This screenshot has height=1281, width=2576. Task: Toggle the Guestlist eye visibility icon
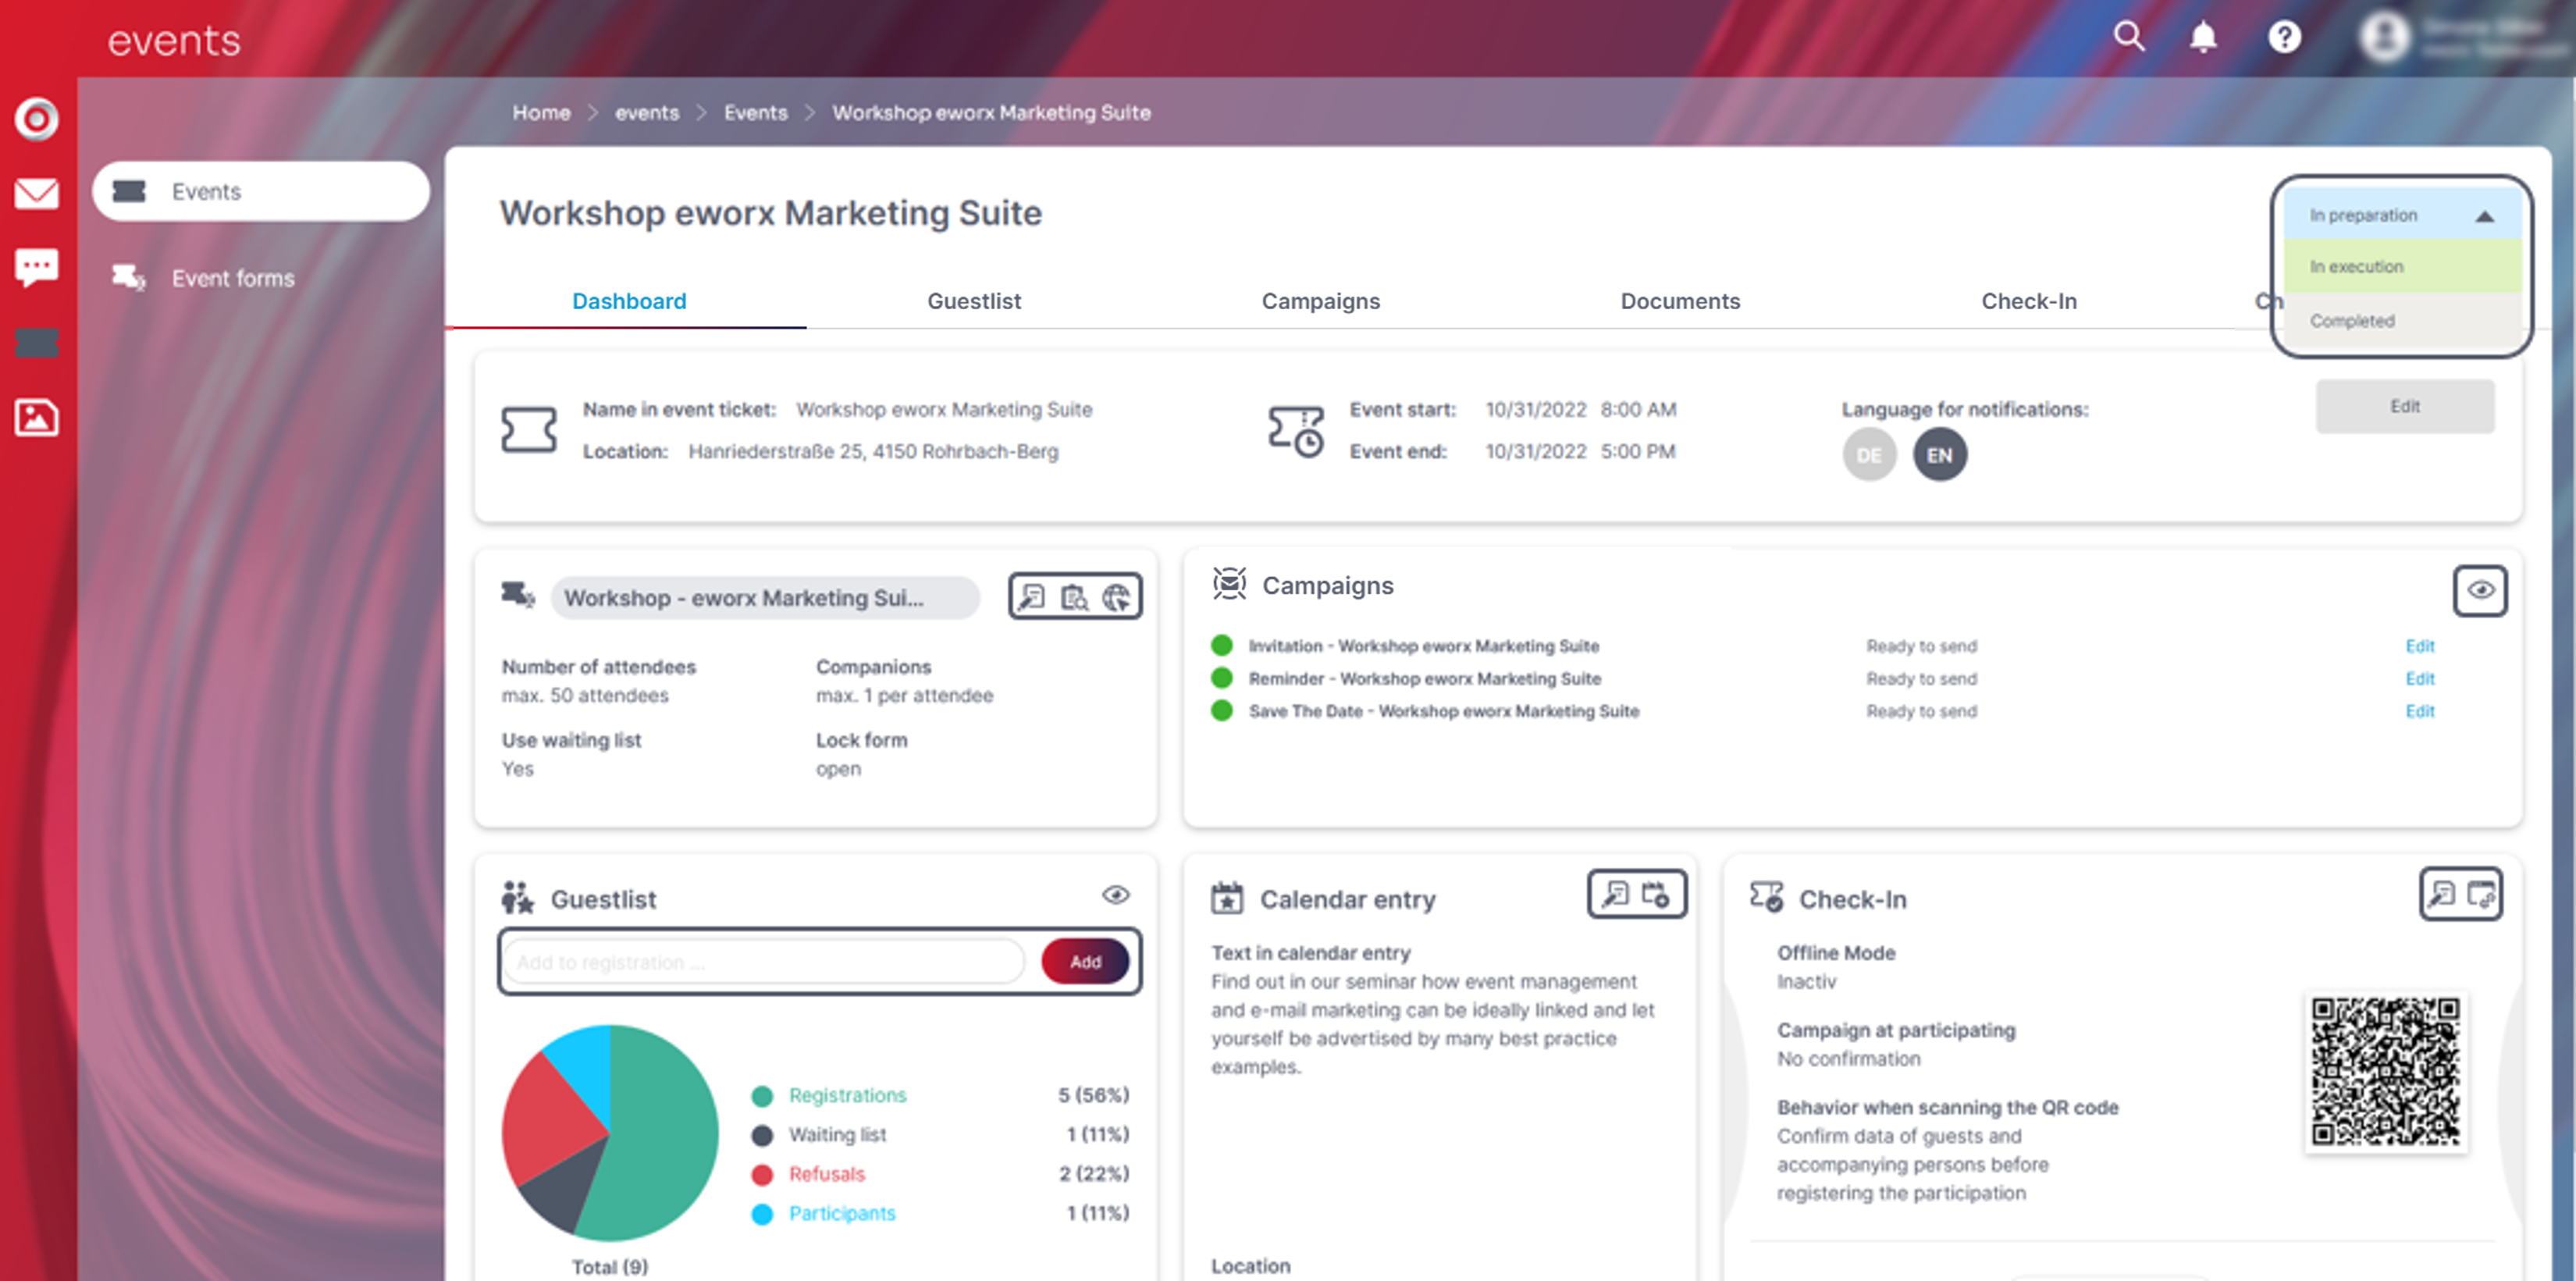1116,894
